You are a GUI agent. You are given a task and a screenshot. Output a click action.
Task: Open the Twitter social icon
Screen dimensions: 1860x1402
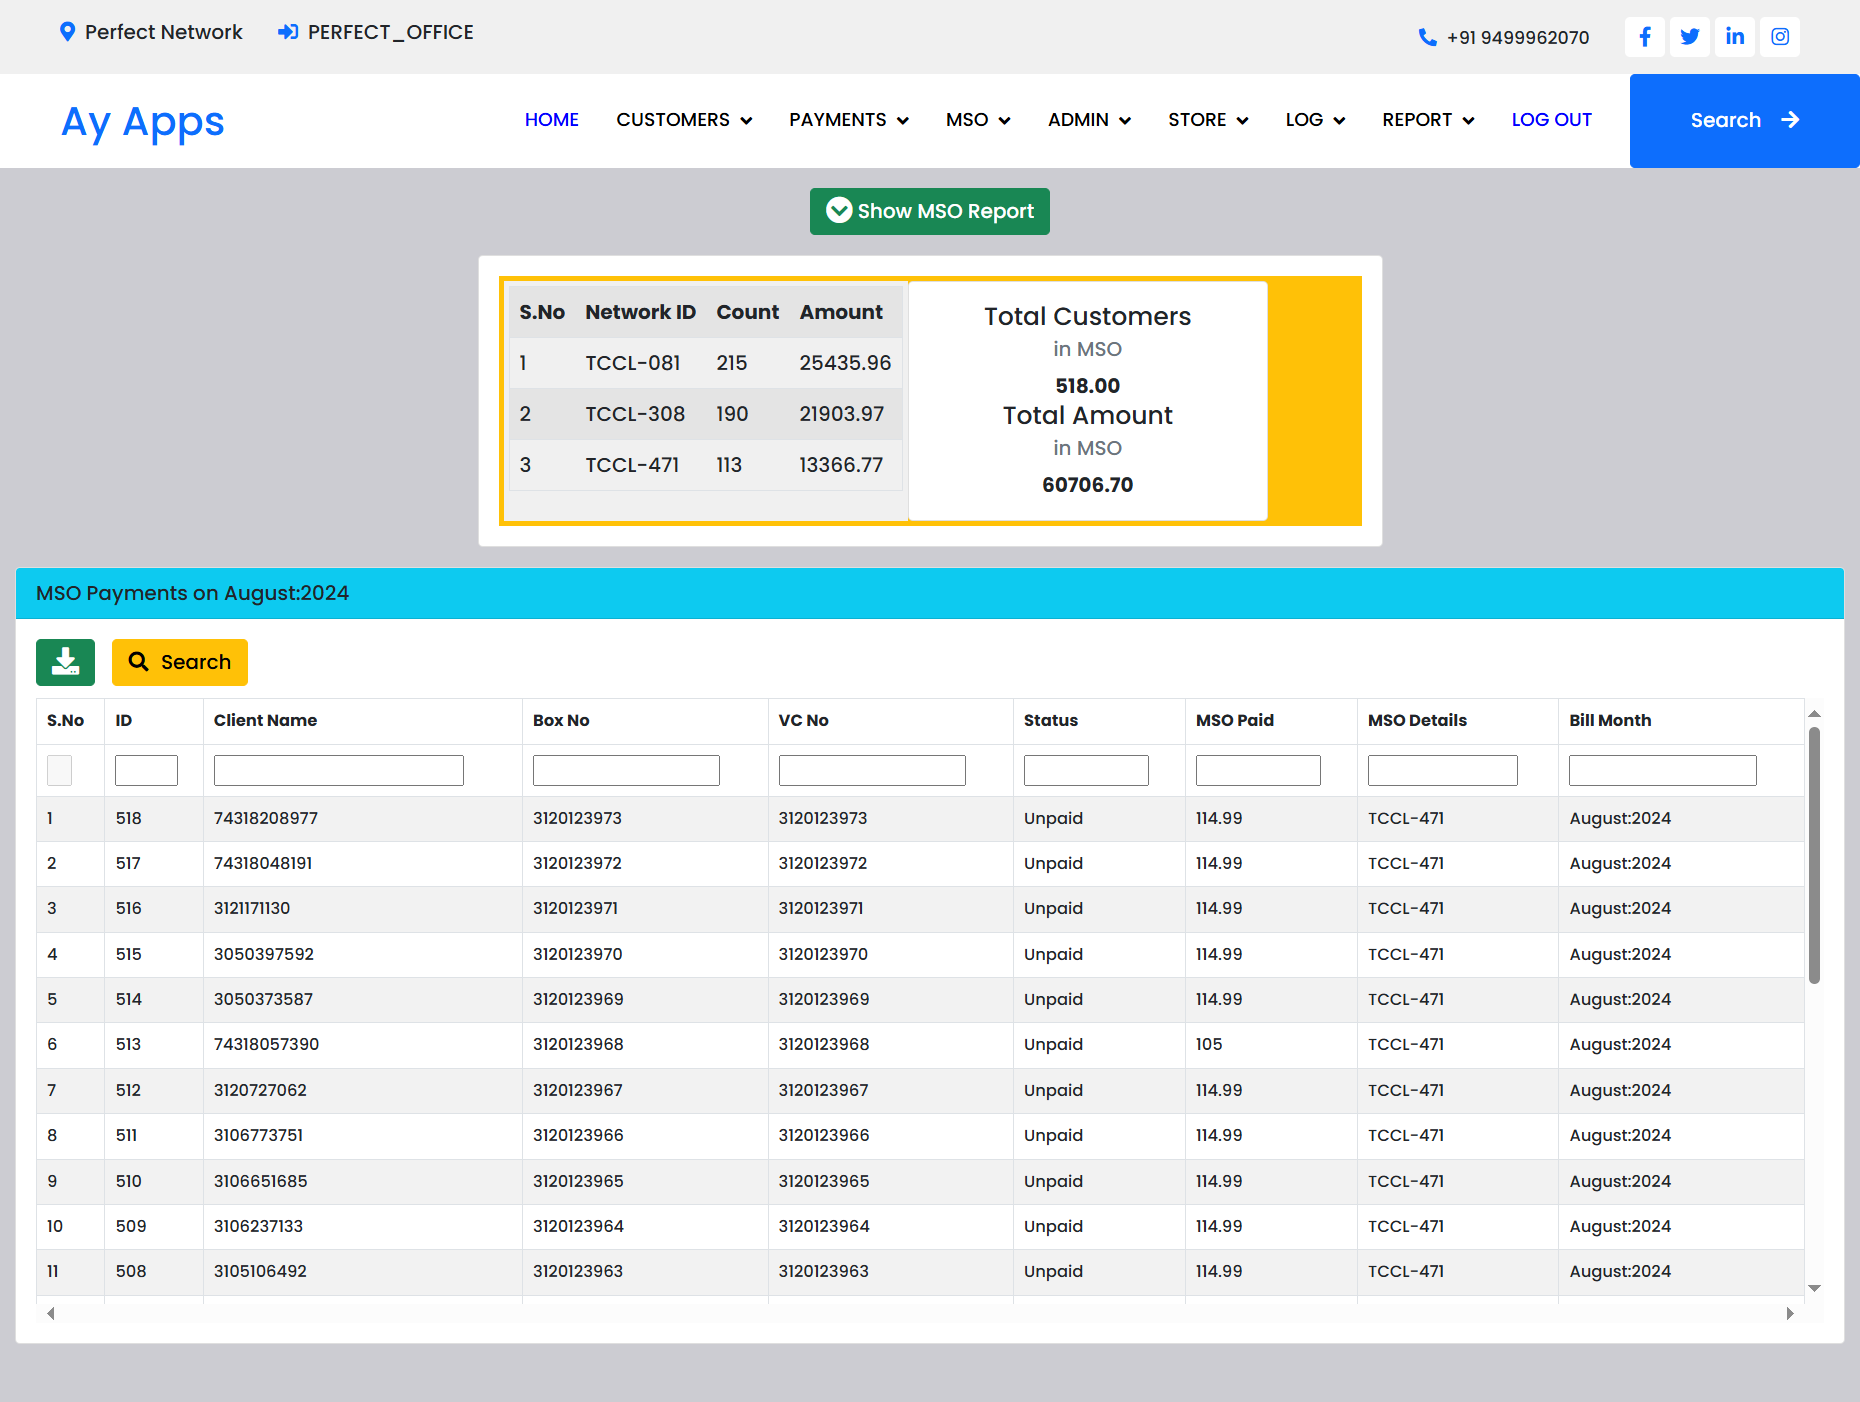[1690, 37]
